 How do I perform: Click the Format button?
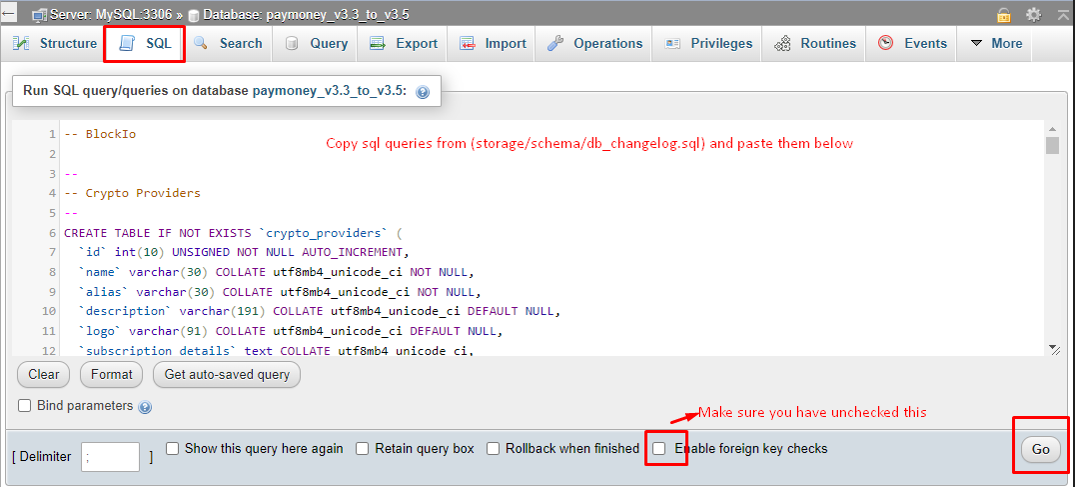point(111,375)
